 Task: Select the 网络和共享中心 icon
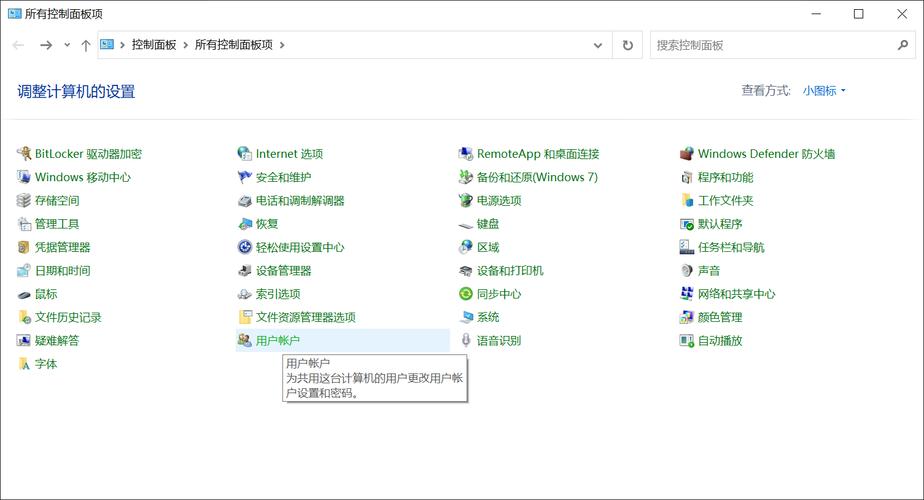[687, 294]
